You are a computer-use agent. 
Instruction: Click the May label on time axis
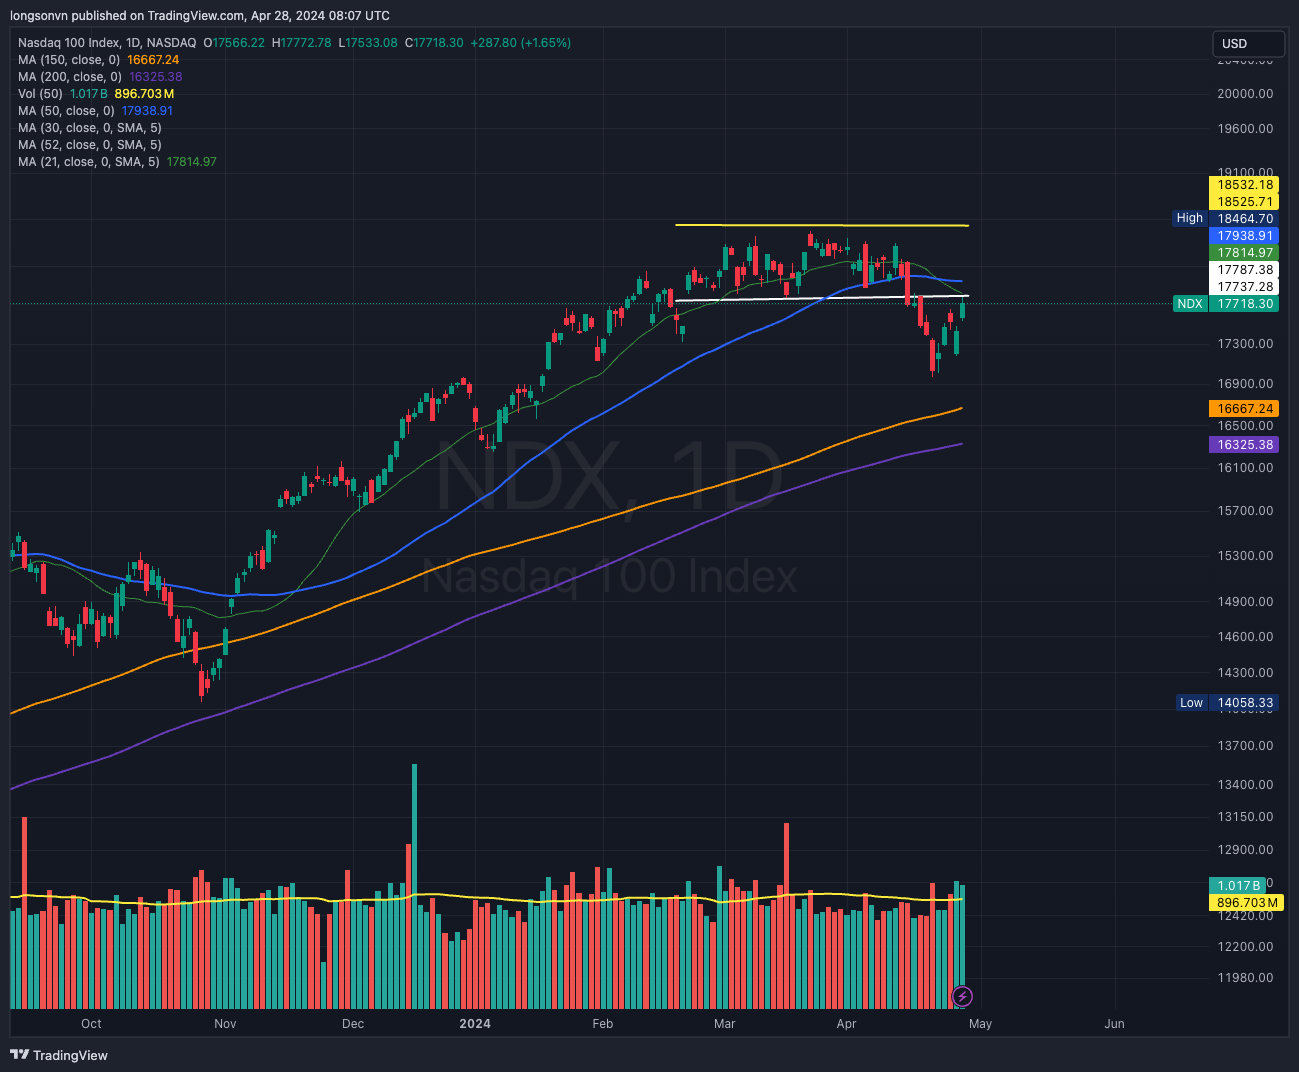pos(980,1024)
